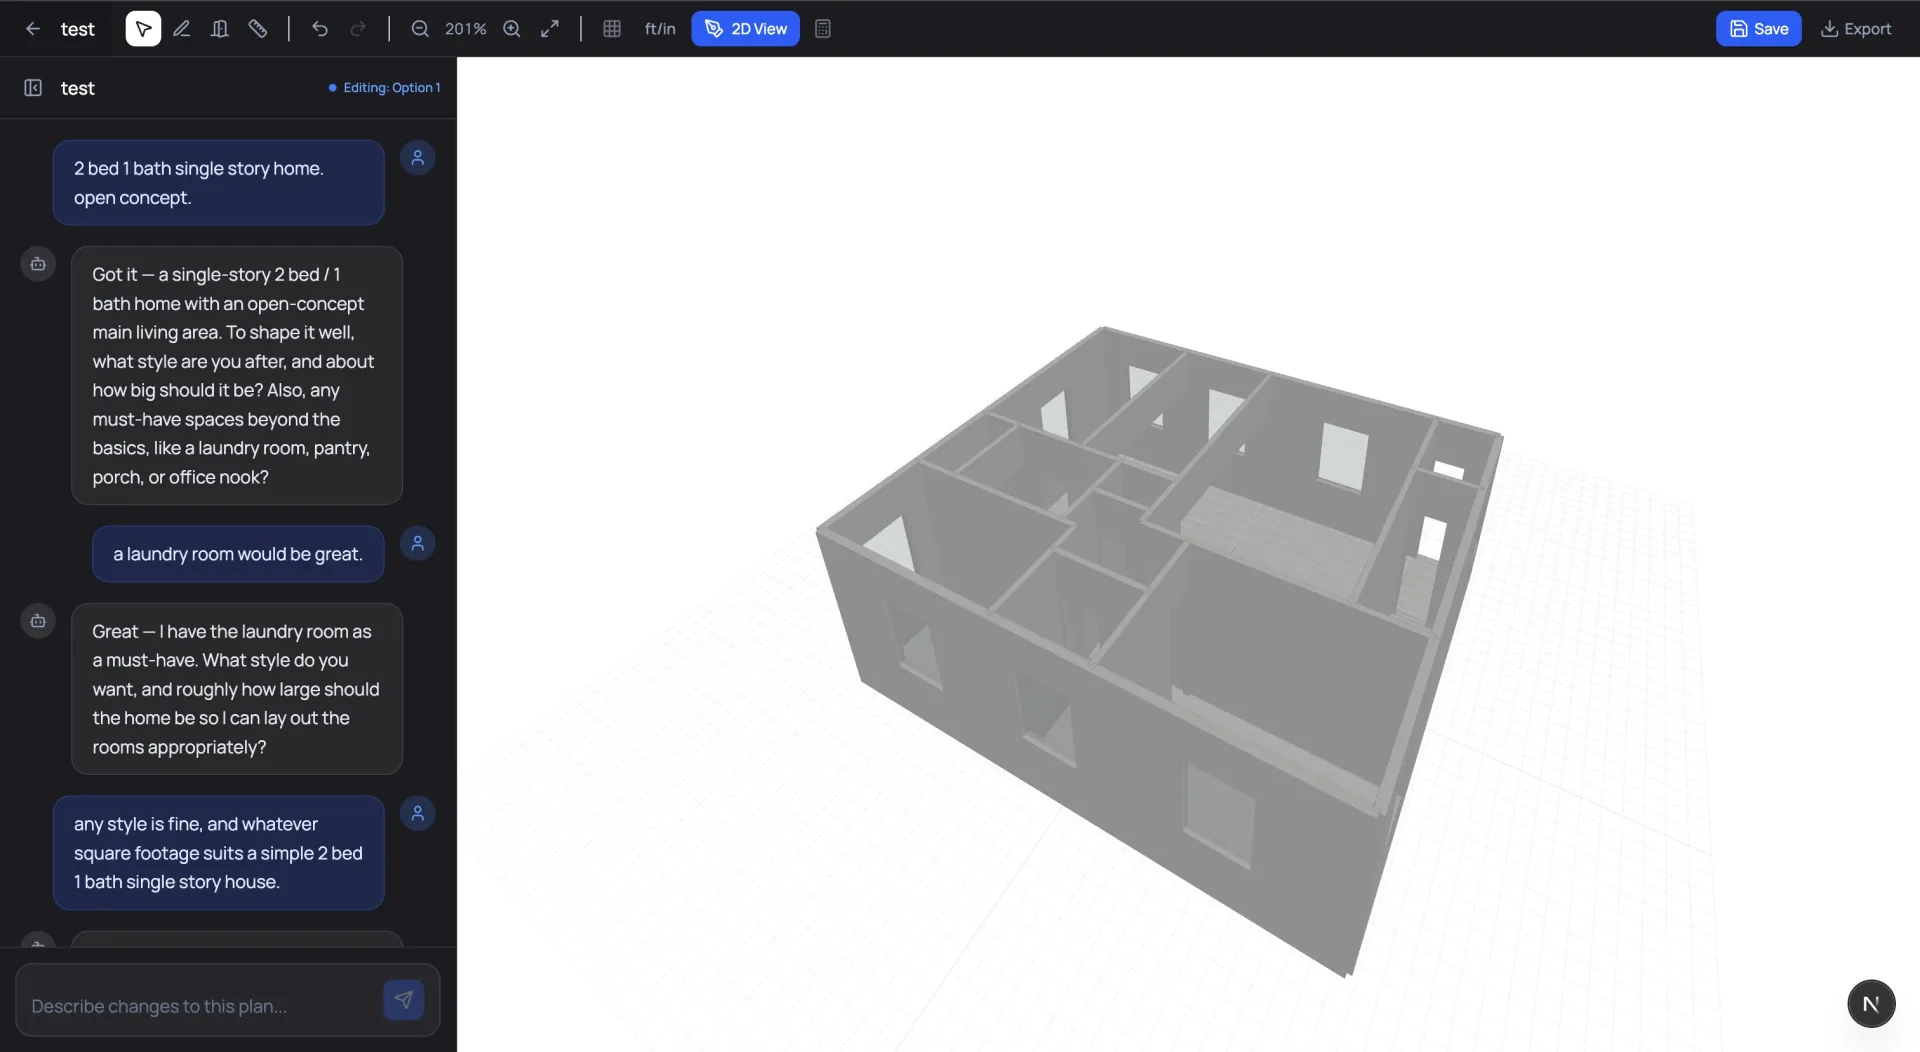Viewport: 1920px width, 1052px height.
Task: Open the cost calculator panel
Action: tap(822, 28)
